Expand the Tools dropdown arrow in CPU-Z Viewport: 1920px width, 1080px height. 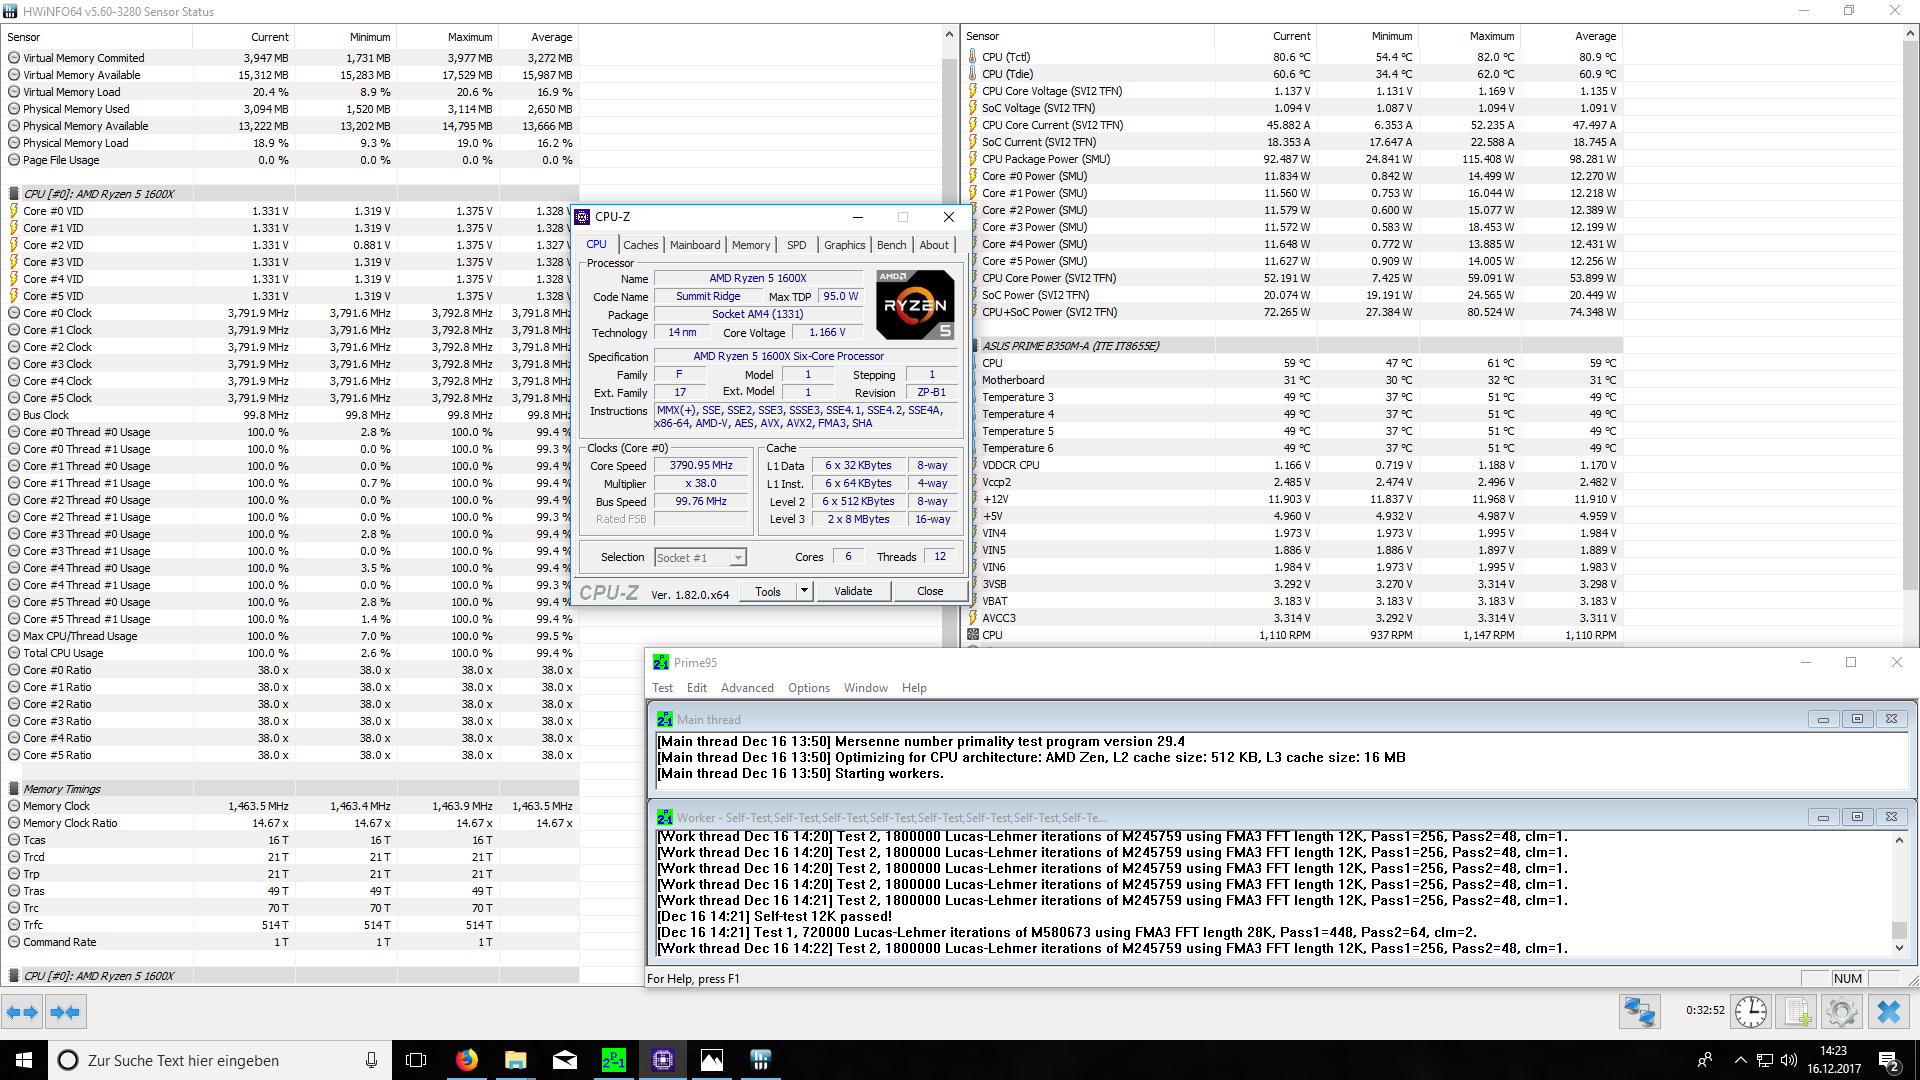pos(803,591)
